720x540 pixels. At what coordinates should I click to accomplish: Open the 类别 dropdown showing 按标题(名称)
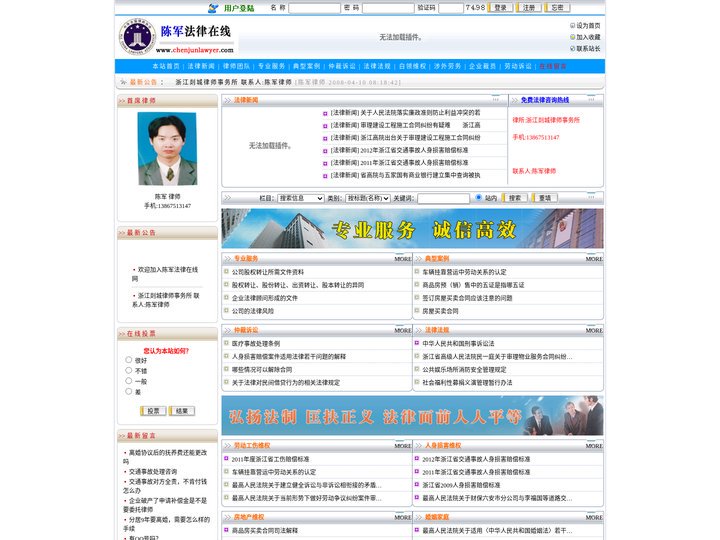coord(368,198)
